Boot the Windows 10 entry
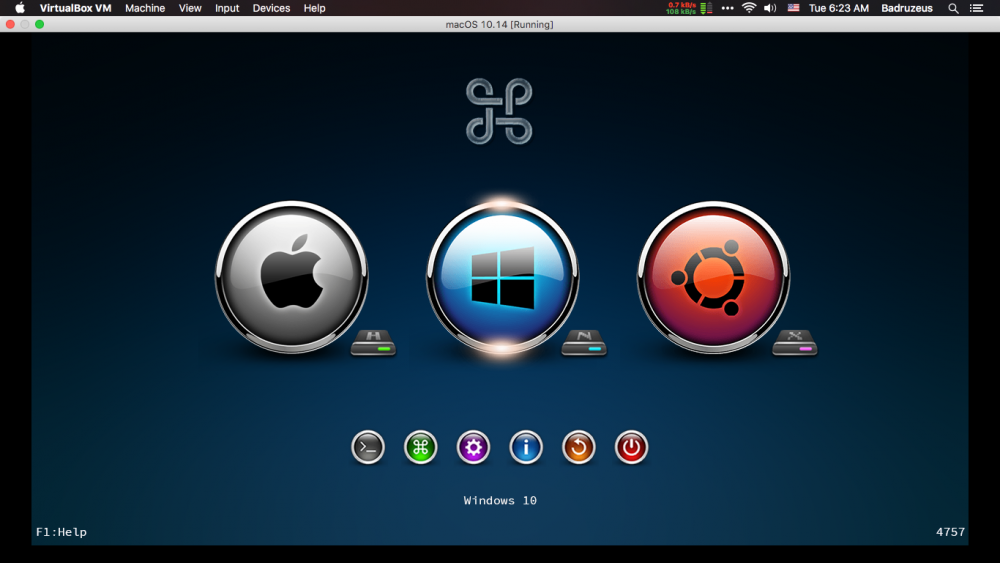The image size is (1000, 563). [x=503, y=277]
